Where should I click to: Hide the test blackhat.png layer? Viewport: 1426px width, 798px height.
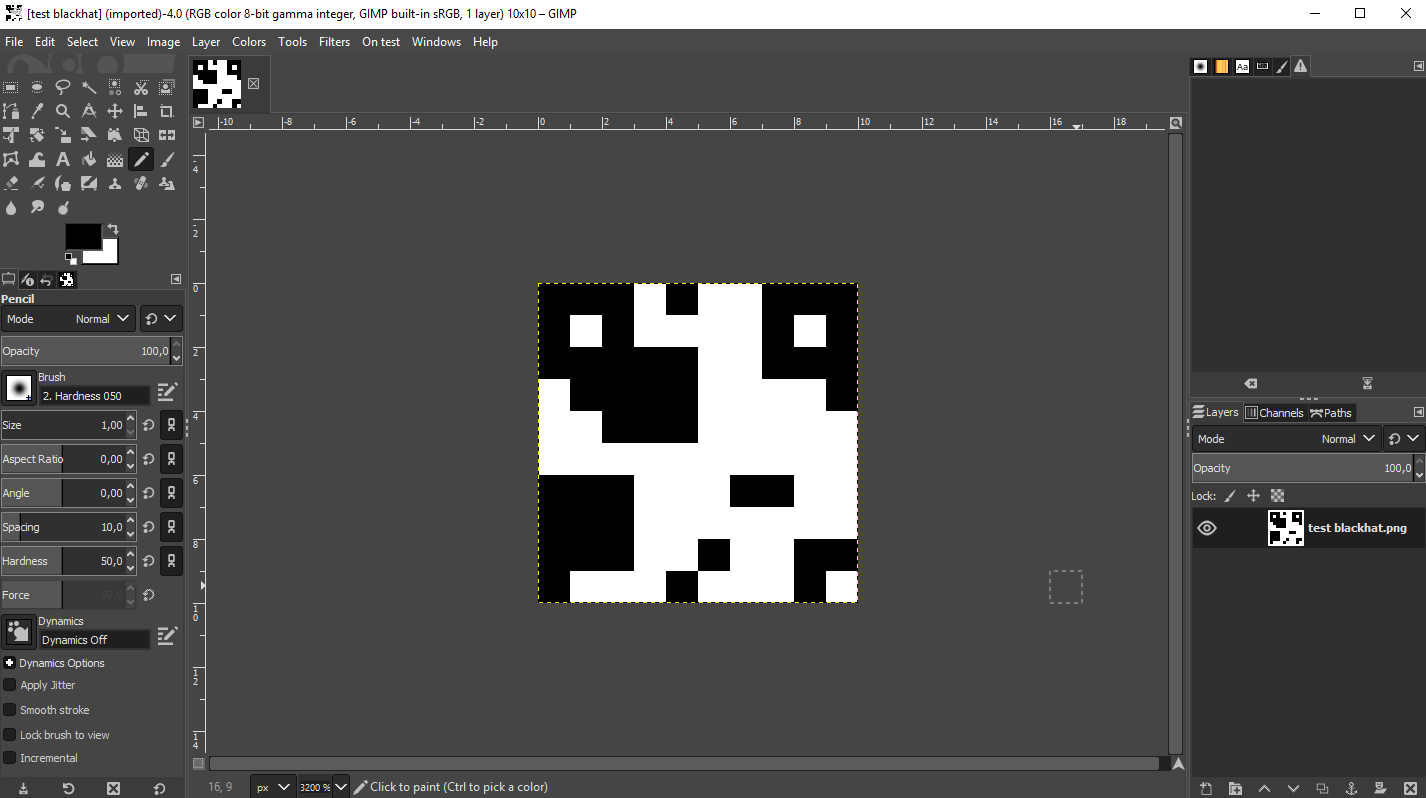coord(1207,528)
